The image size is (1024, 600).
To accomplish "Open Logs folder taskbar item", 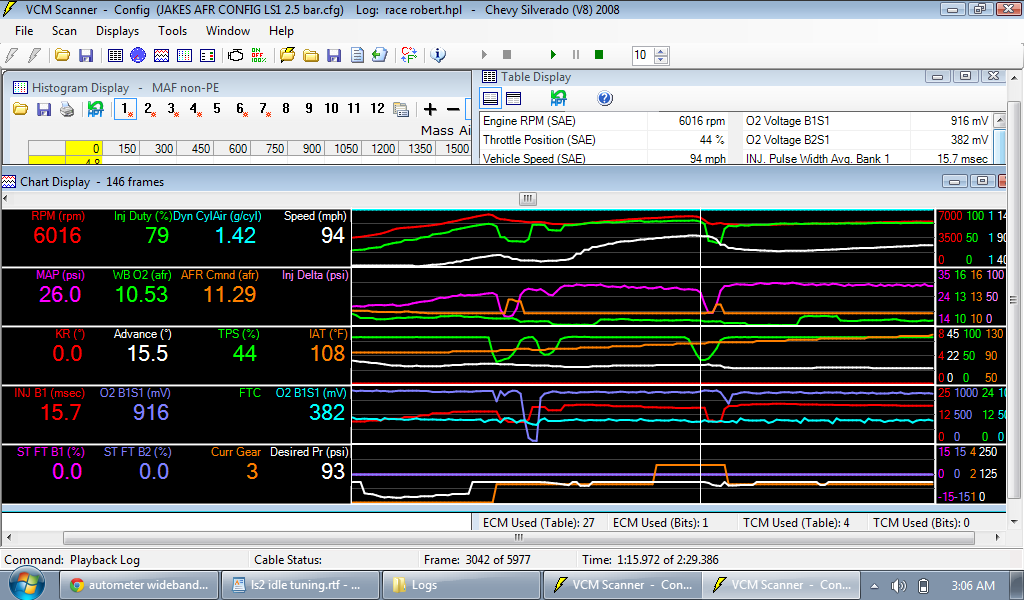I will [461, 585].
